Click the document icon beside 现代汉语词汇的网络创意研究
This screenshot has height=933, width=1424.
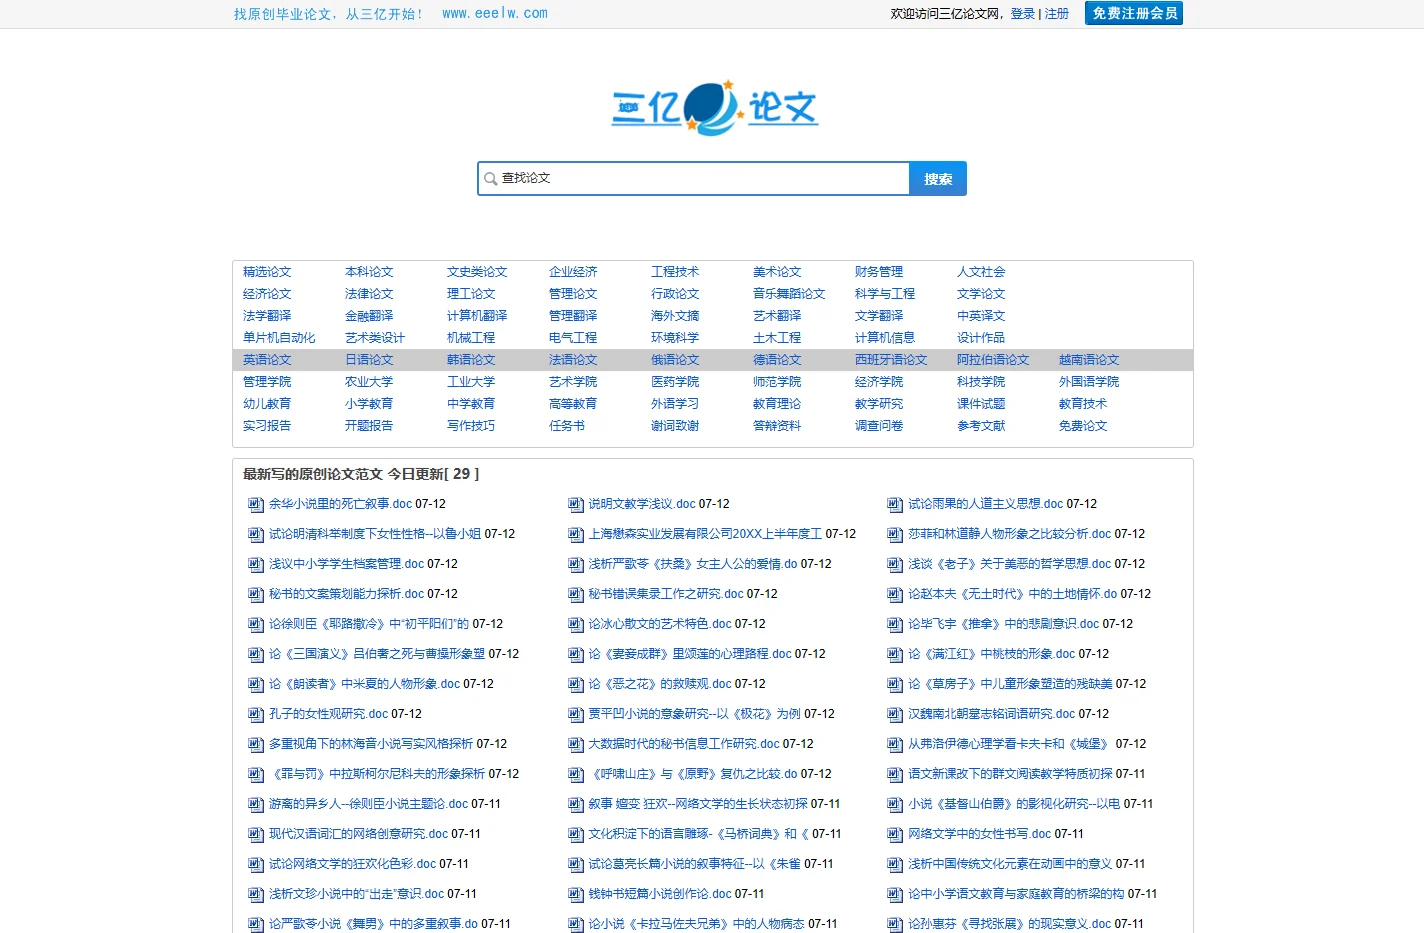[255, 835]
